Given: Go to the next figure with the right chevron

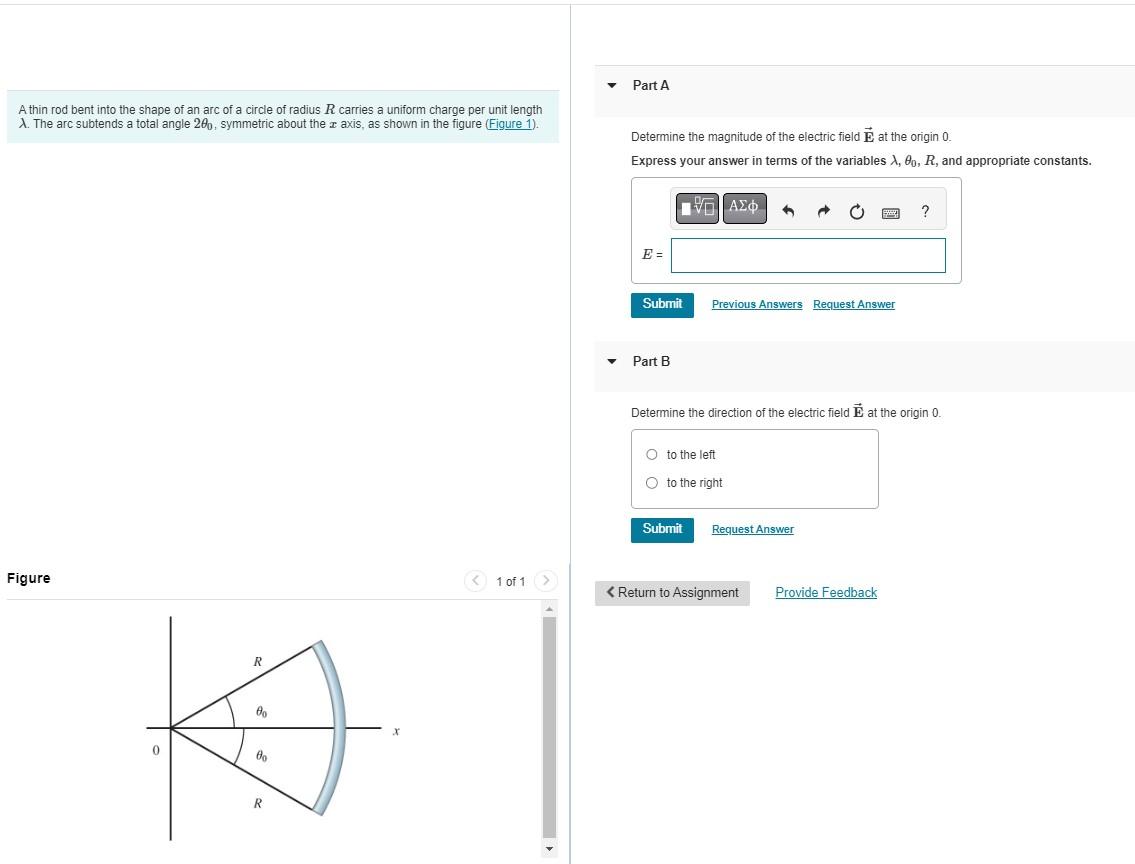Looking at the screenshot, I should pos(546,580).
